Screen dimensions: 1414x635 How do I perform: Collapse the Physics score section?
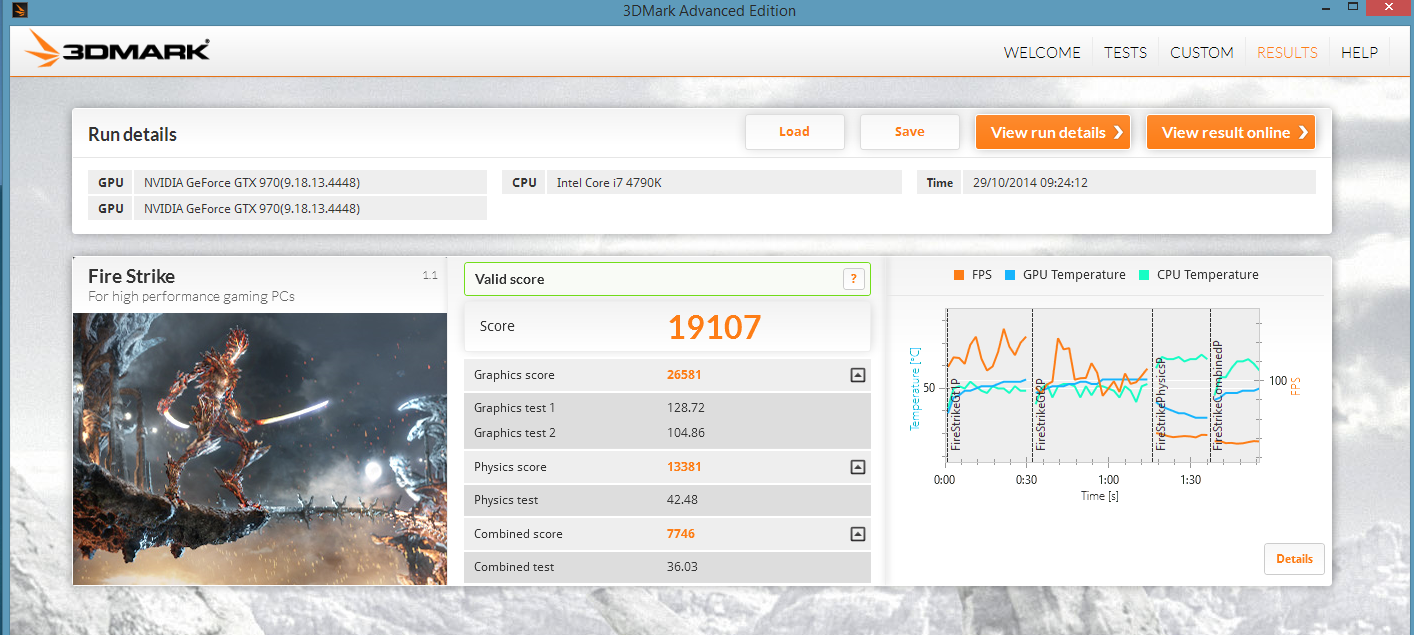(x=857, y=467)
